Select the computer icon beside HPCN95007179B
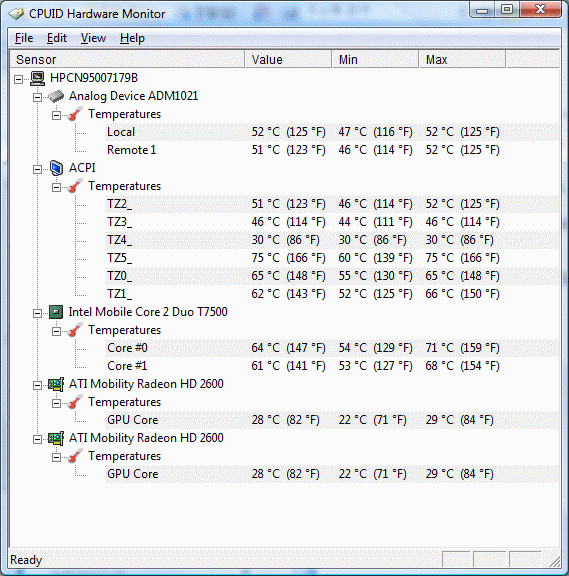Image resolution: width=569 pixels, height=576 pixels. 37,78
